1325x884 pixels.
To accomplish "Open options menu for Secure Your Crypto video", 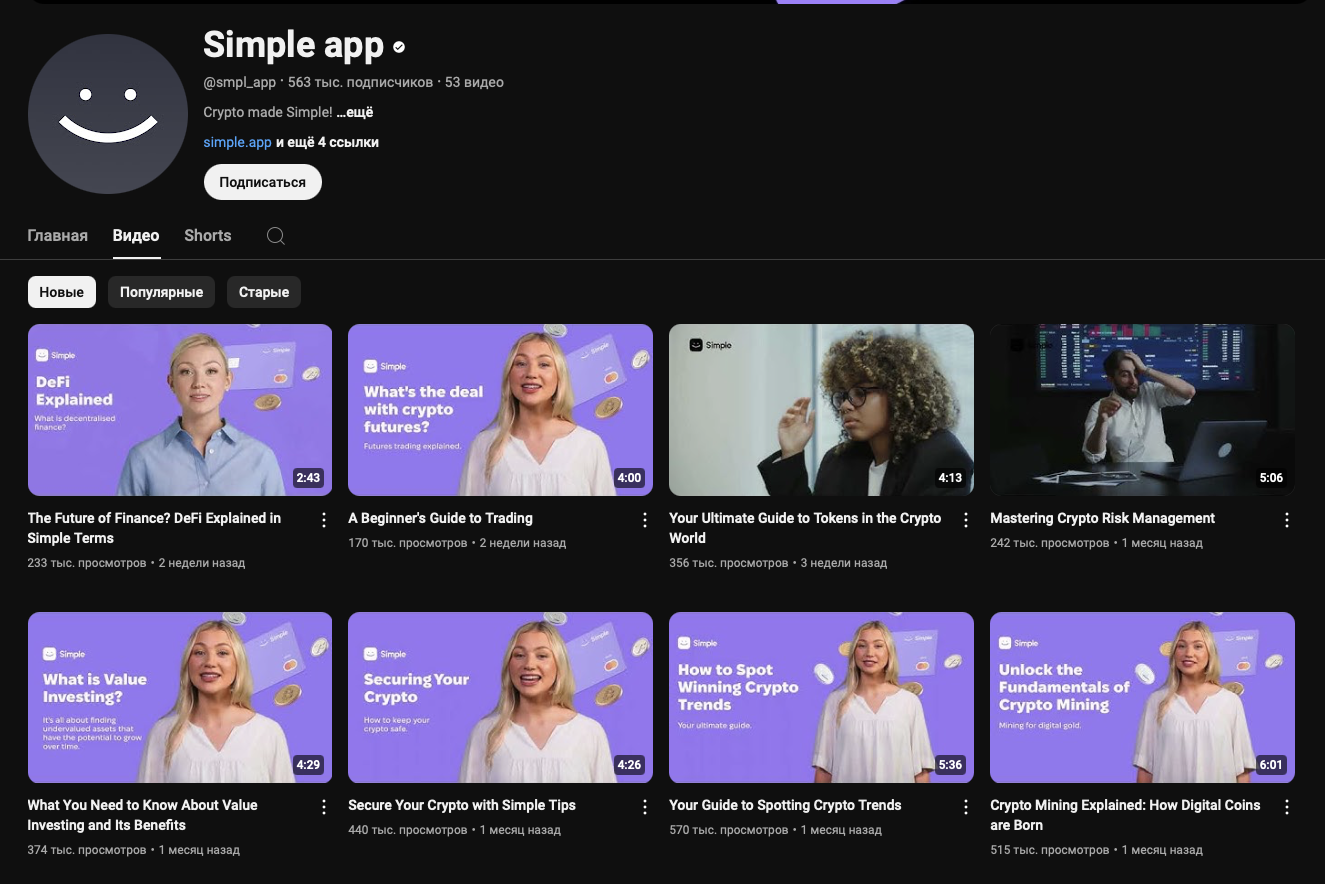I will tap(644, 807).
